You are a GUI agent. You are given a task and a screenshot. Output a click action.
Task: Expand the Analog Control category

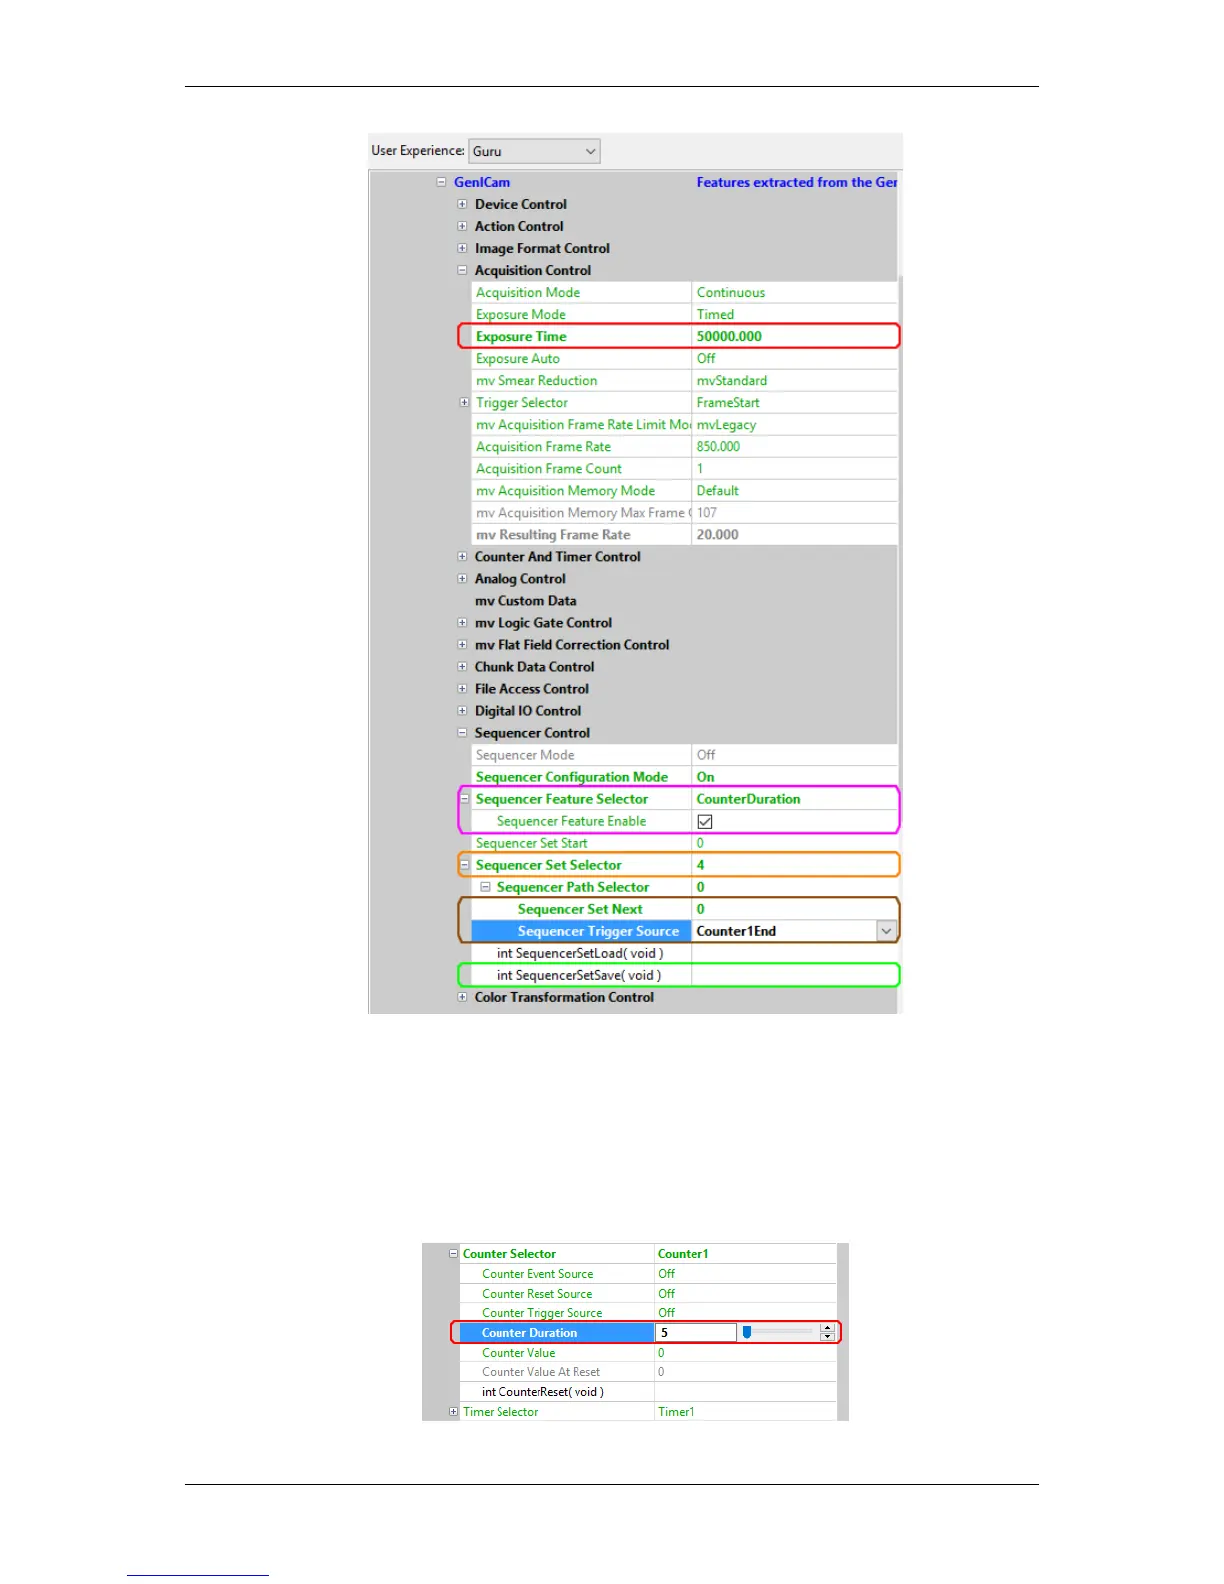click(x=462, y=578)
